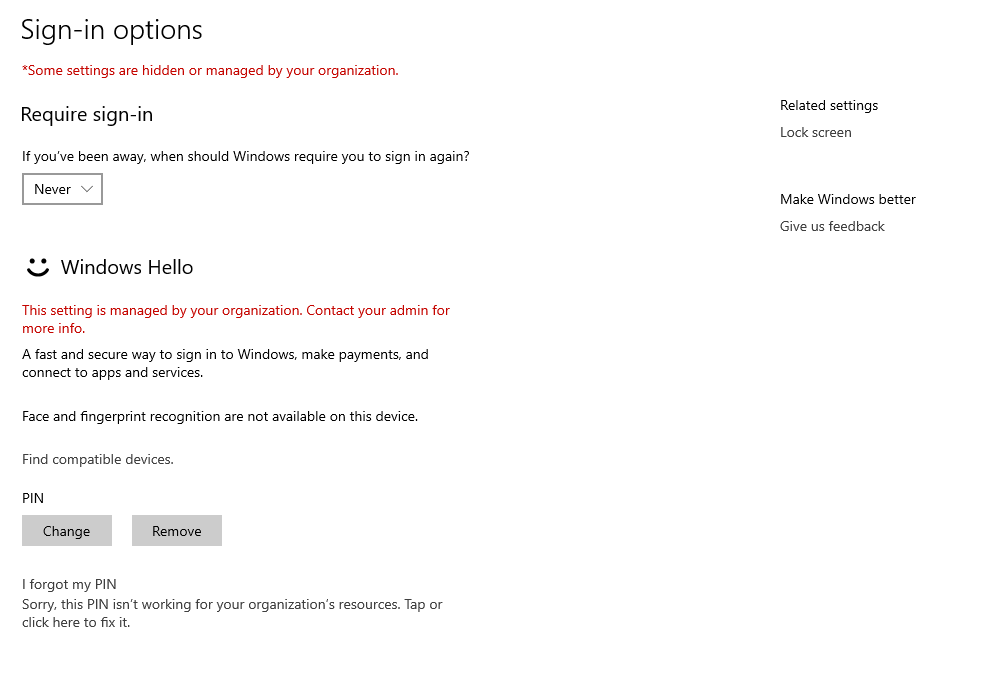Click the Give us feedback link
Viewport: 985px width, 673px height.
tap(832, 226)
